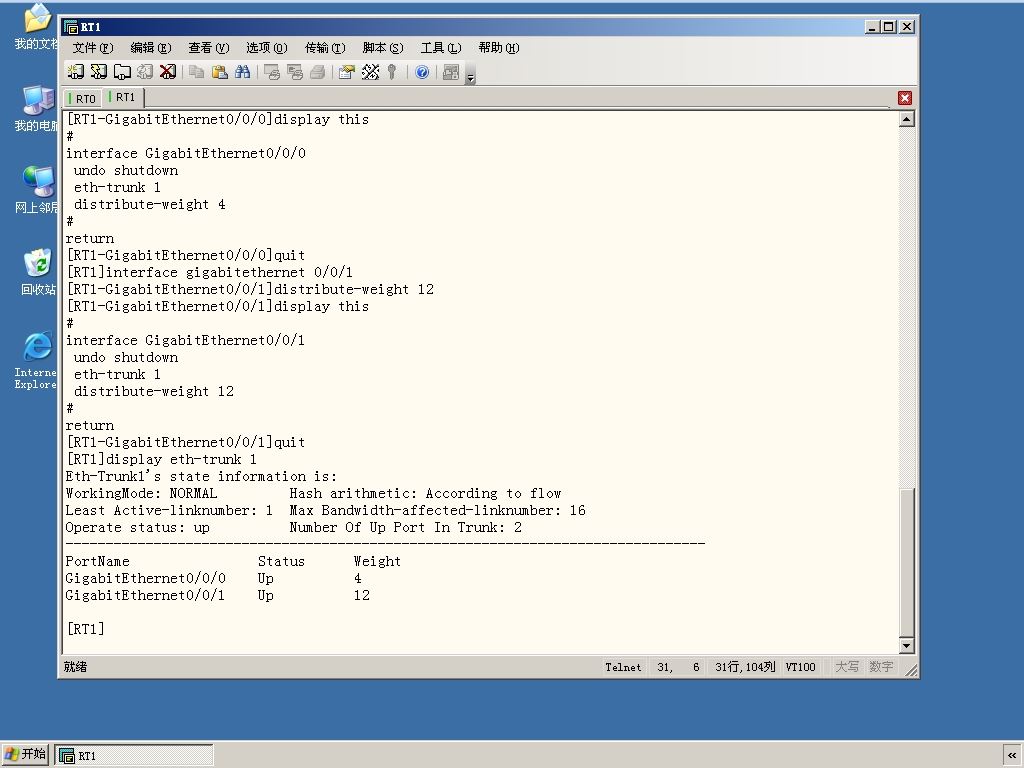
Task: Open the 查看(V) menu
Action: coord(209,48)
